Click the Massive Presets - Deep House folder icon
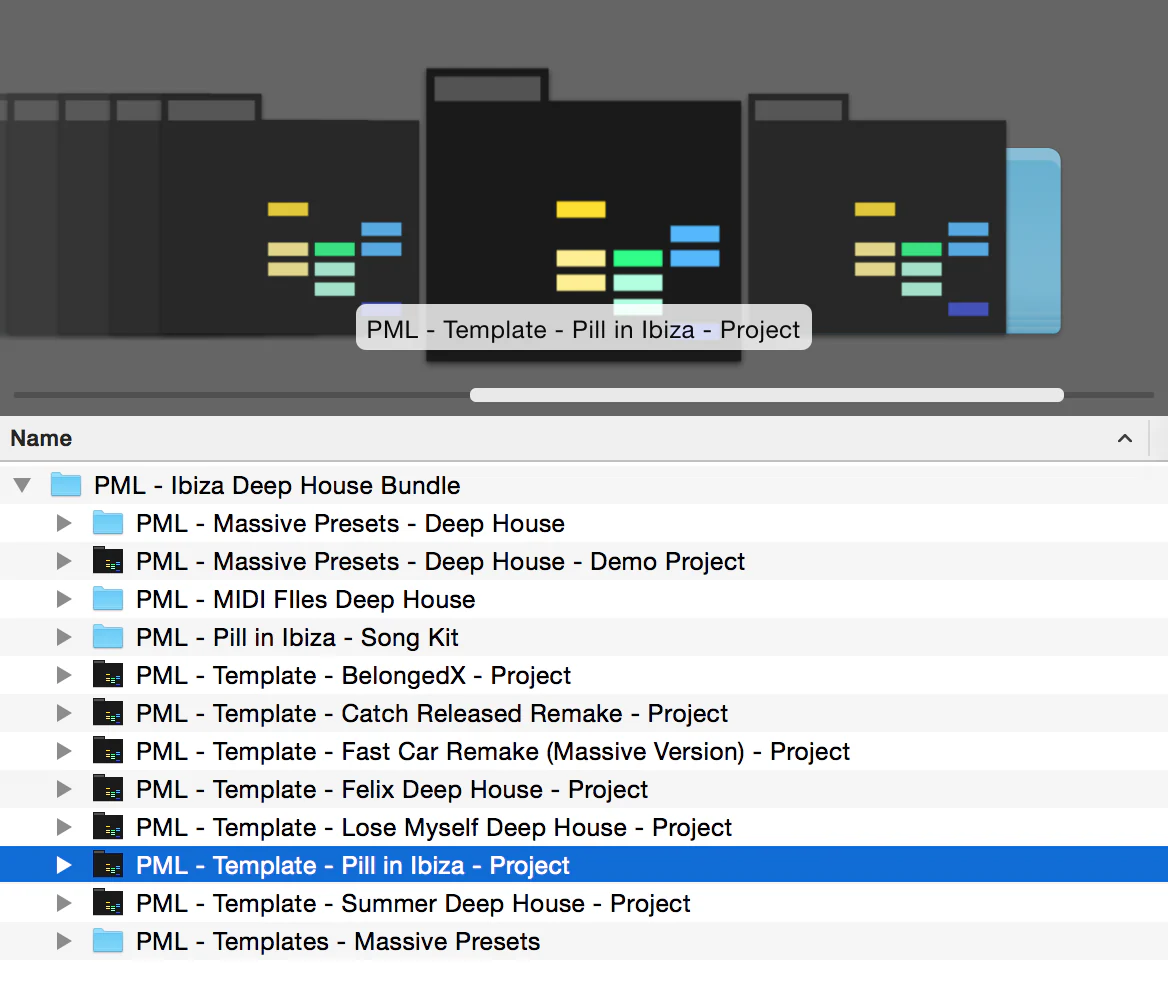 (108, 523)
